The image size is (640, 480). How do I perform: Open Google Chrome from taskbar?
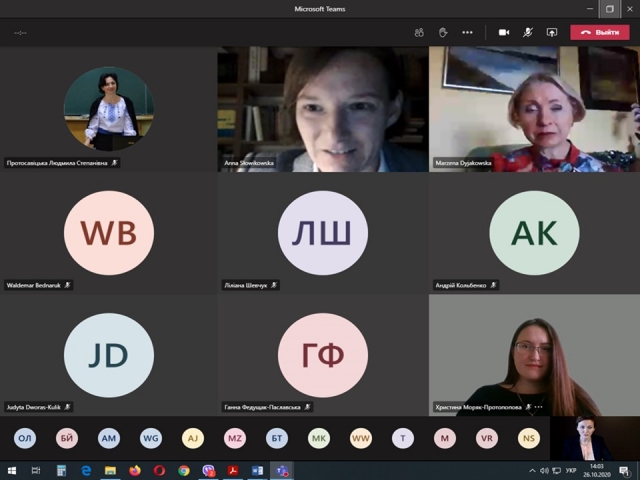(x=184, y=471)
